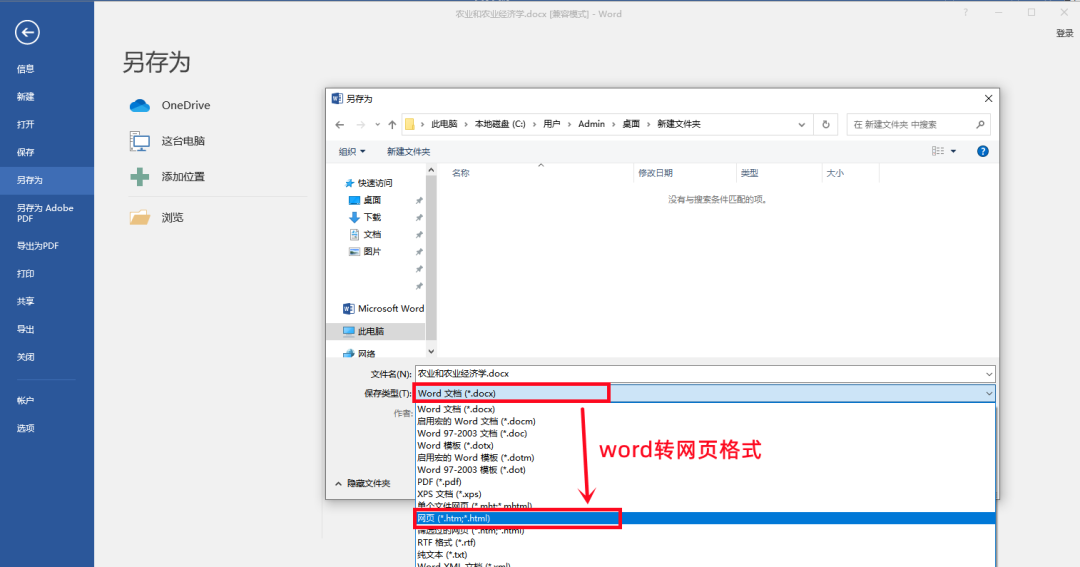Sort by 类型 column header
This screenshot has height=567, width=1080.
click(749, 174)
